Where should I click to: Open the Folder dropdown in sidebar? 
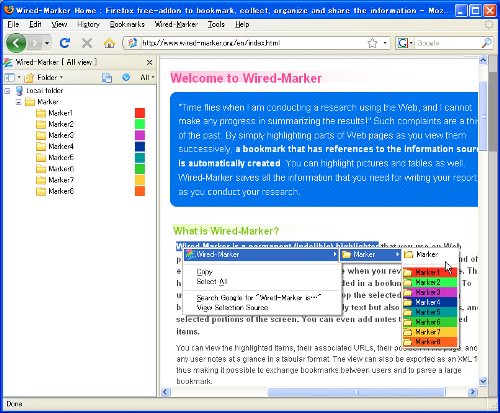tap(44, 78)
